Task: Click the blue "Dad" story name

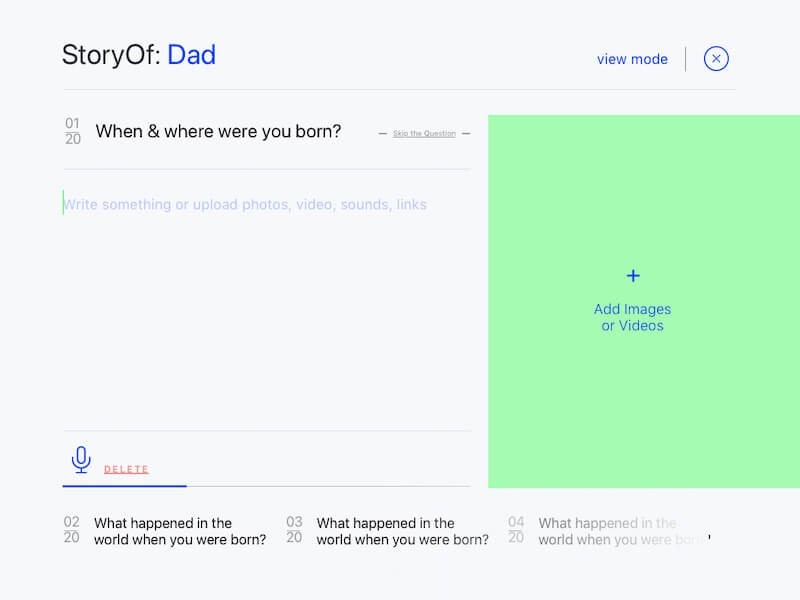Action: (x=191, y=54)
